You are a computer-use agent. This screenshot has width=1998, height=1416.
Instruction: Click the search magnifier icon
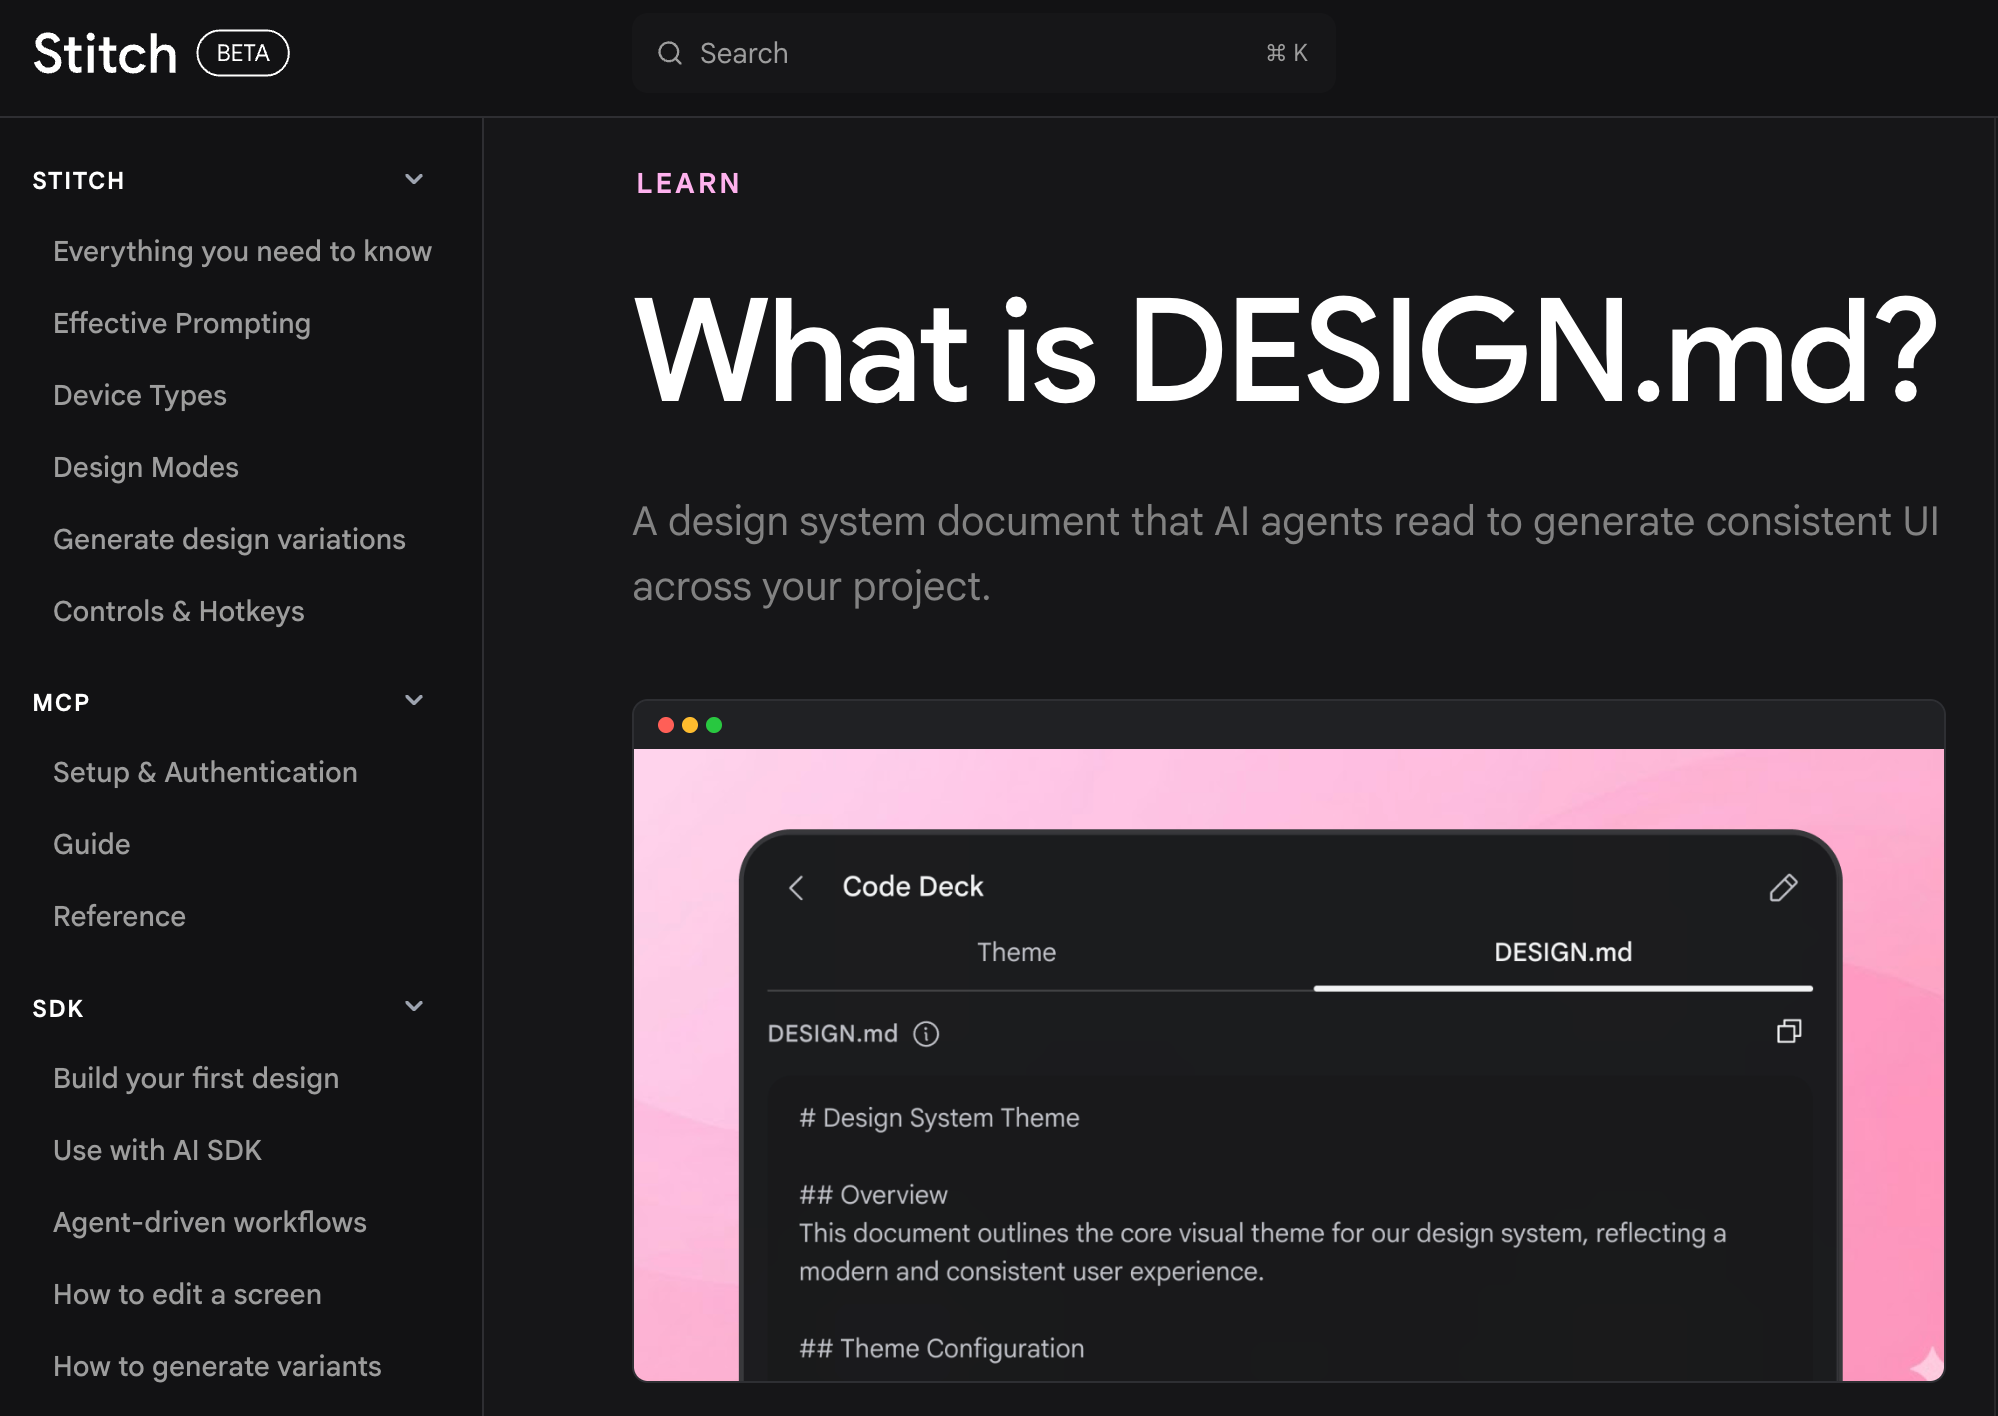(670, 53)
